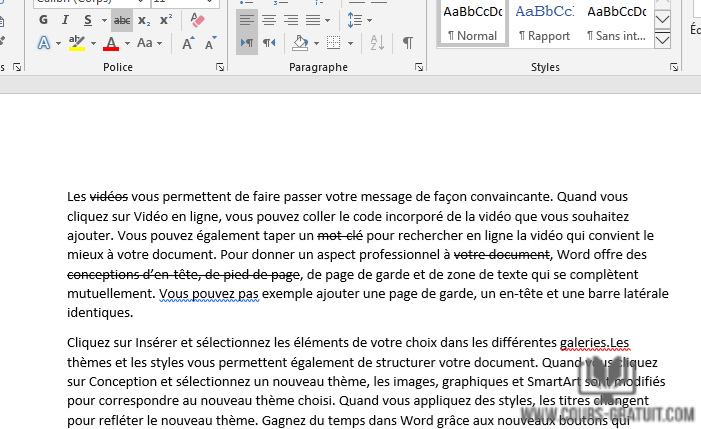Toggle strikethrough (abc) formatting
This screenshot has width=701, height=429.
122,20
